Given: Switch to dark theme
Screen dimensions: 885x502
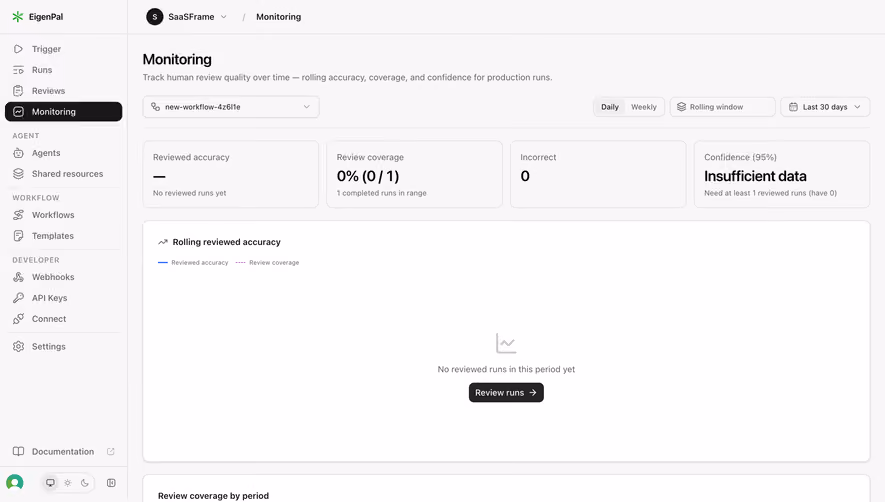Looking at the screenshot, I should click(85, 483).
